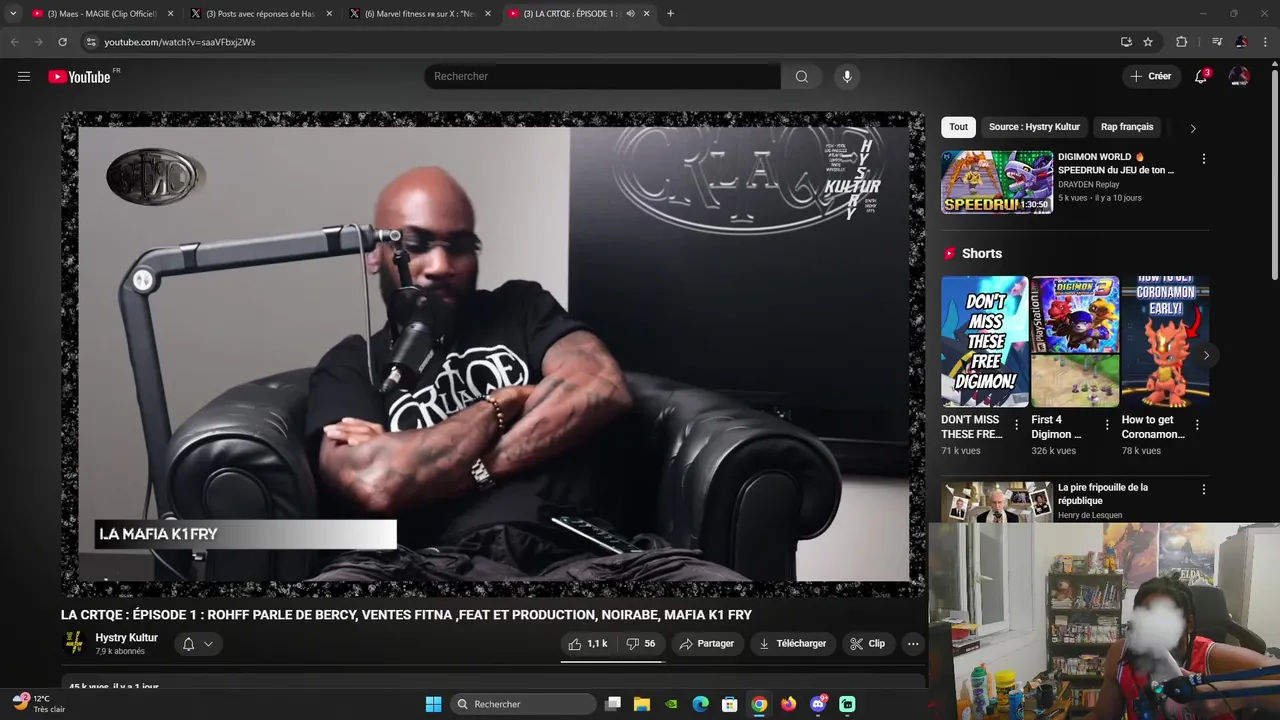Install app icon in the address bar
Screen dimensions: 1280x720
point(1126,42)
